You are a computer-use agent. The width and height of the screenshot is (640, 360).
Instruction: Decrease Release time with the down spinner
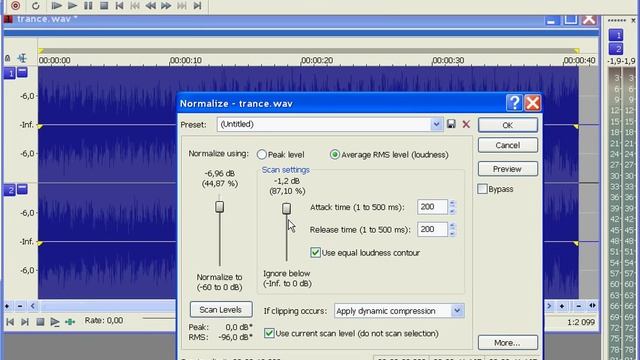click(x=452, y=233)
